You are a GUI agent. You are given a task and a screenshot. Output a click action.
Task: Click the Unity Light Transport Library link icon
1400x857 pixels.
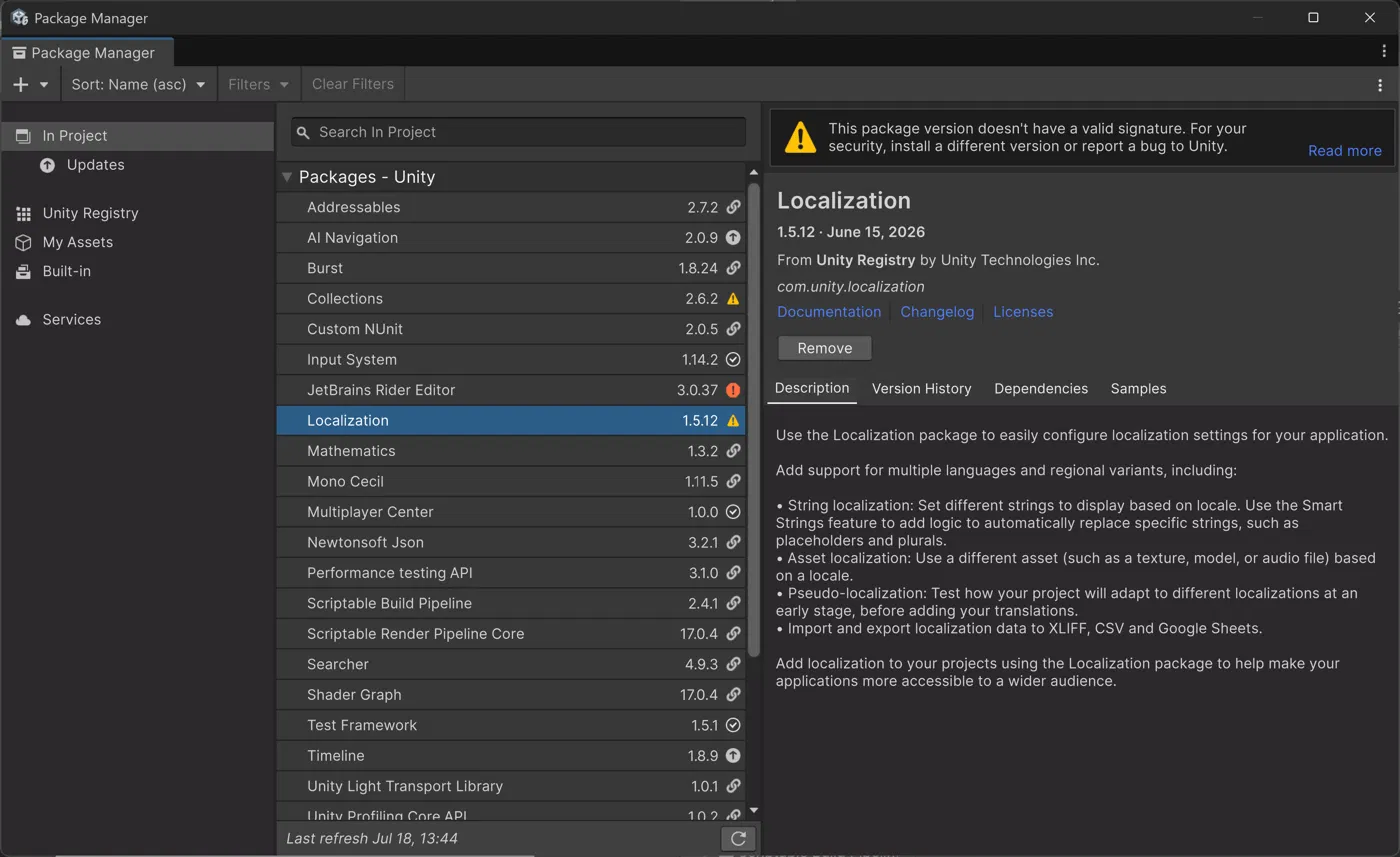[x=733, y=787]
